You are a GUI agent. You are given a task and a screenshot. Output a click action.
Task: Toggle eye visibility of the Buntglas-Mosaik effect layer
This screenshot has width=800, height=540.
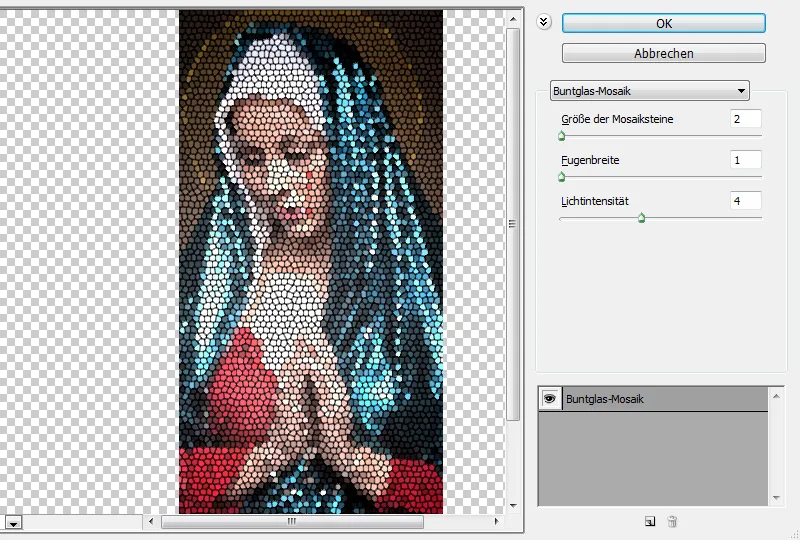549,399
